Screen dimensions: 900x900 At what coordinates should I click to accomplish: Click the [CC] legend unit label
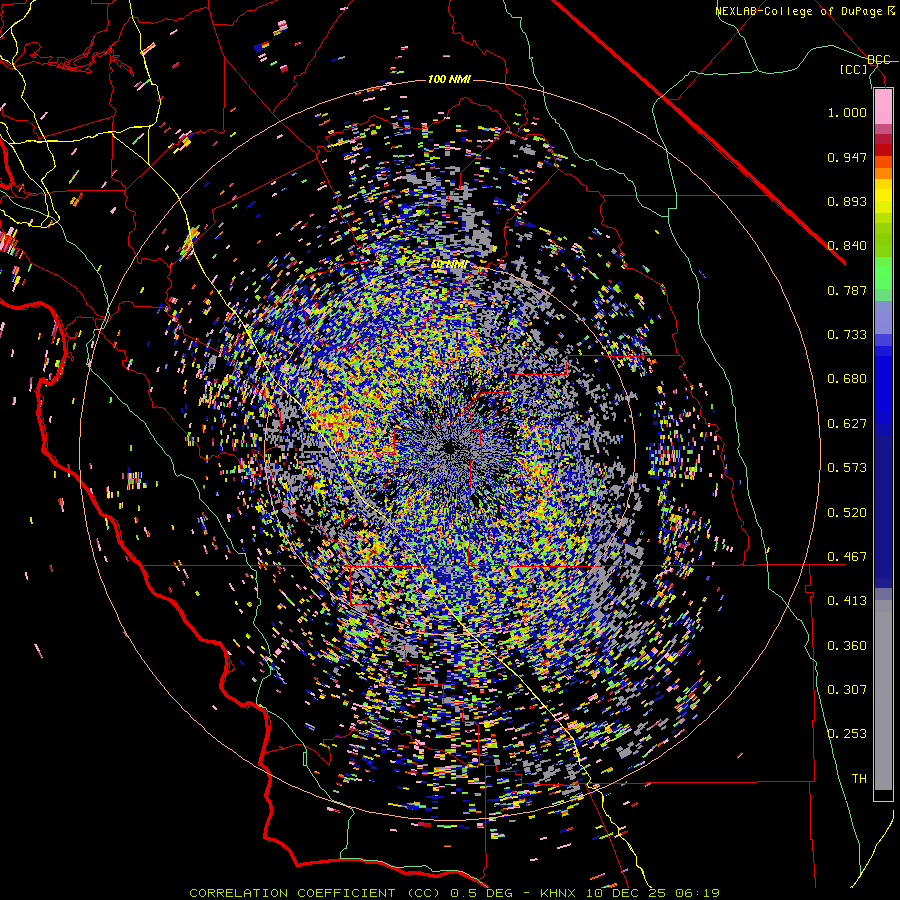pyautogui.click(x=853, y=69)
